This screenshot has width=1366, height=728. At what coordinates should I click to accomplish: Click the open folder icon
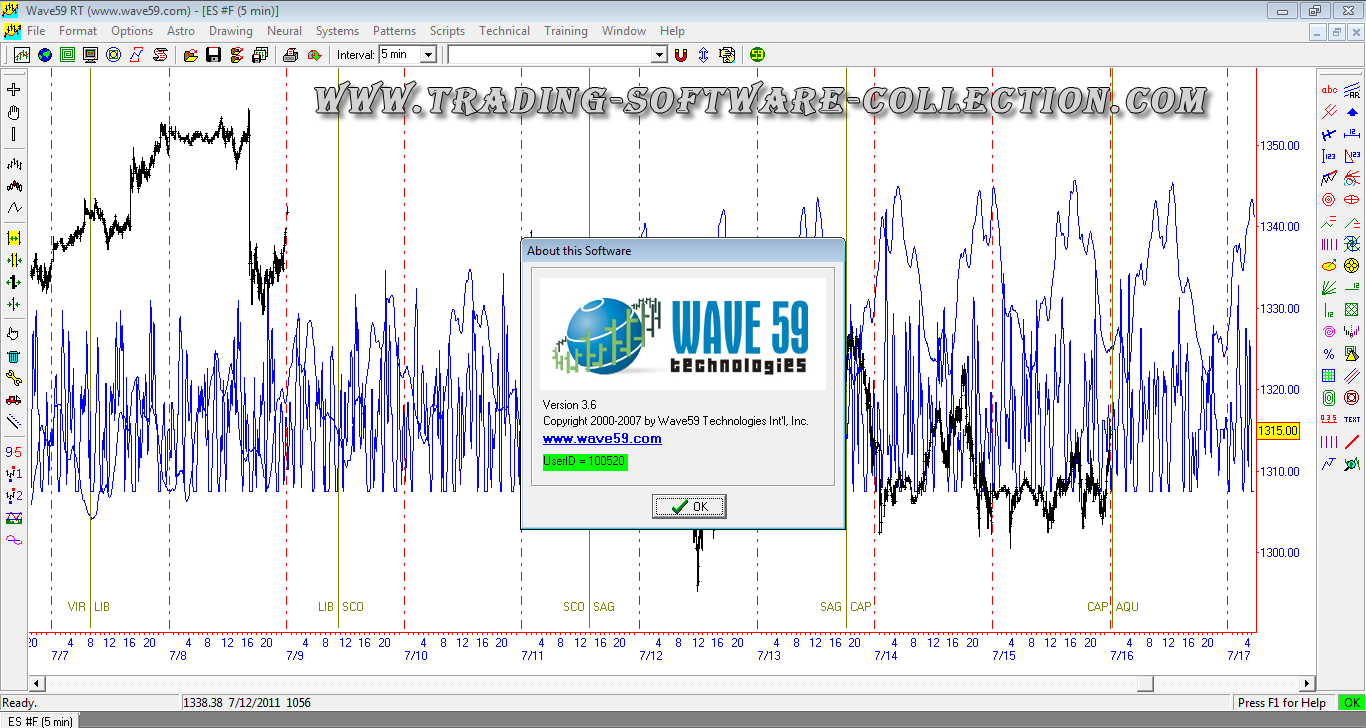coord(190,55)
